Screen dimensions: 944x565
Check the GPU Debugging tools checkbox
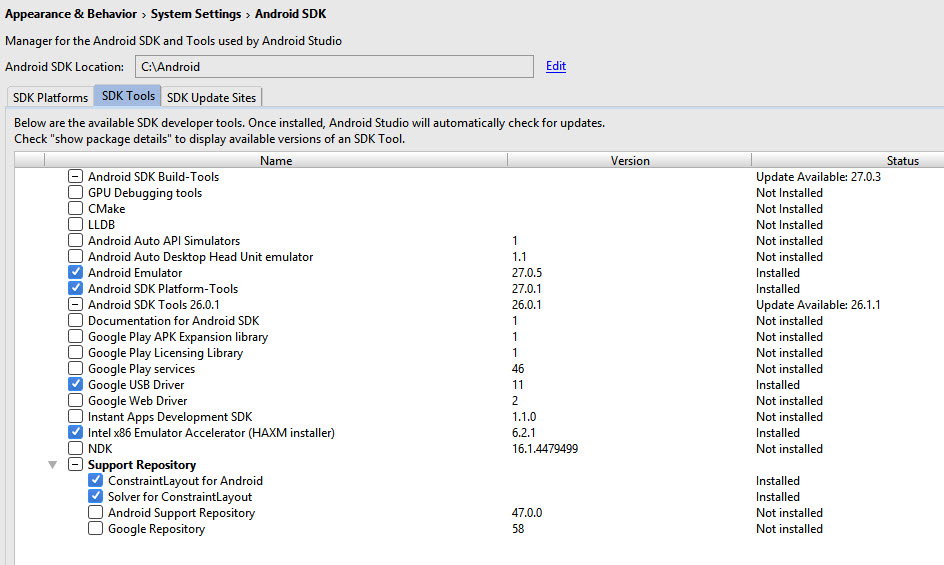coord(75,192)
